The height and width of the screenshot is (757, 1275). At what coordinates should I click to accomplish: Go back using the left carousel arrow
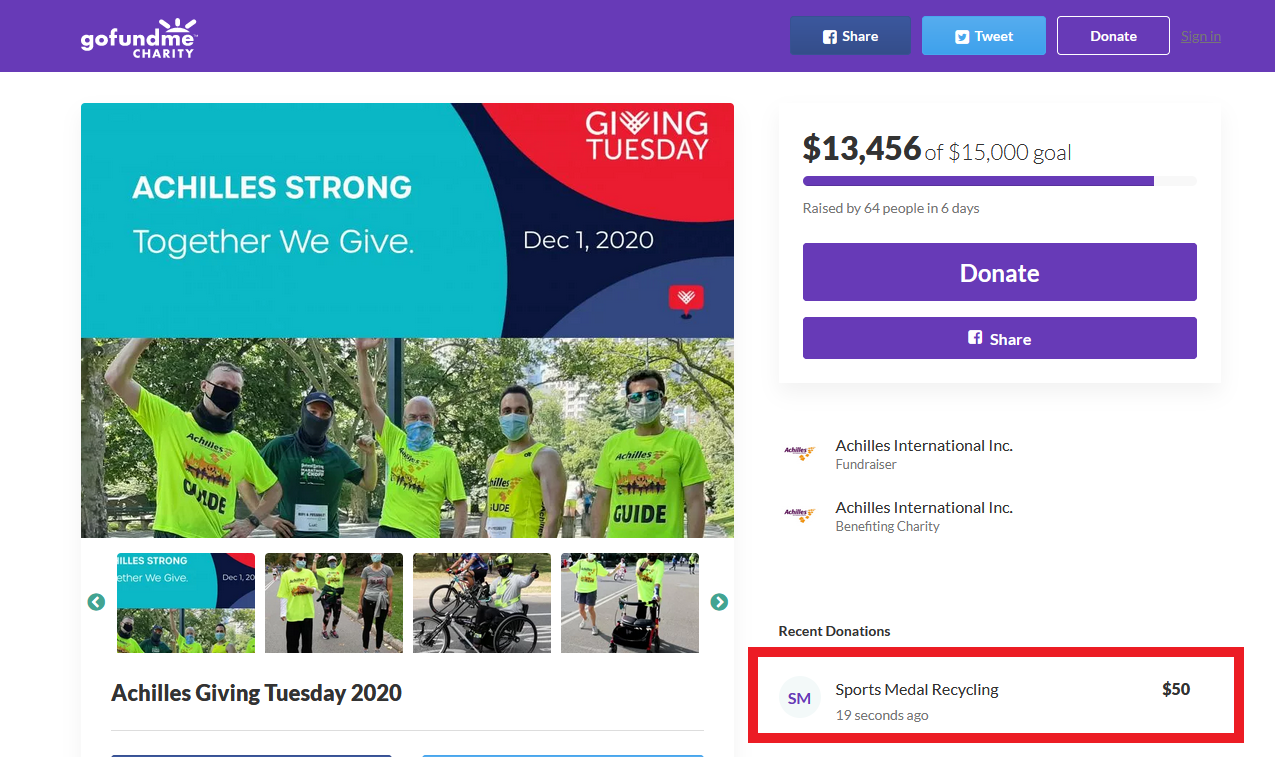click(95, 602)
